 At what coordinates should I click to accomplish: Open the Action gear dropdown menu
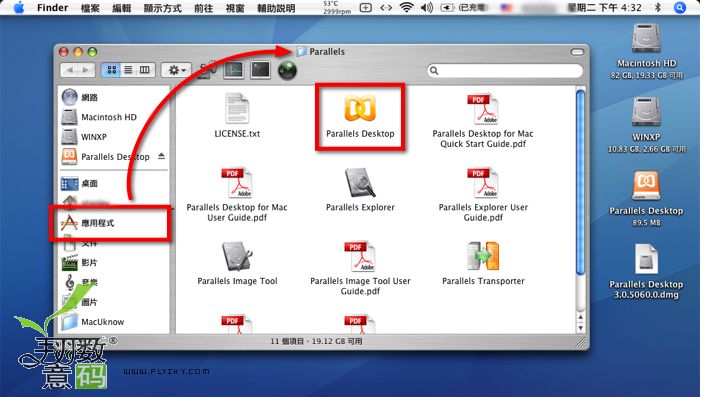177,70
